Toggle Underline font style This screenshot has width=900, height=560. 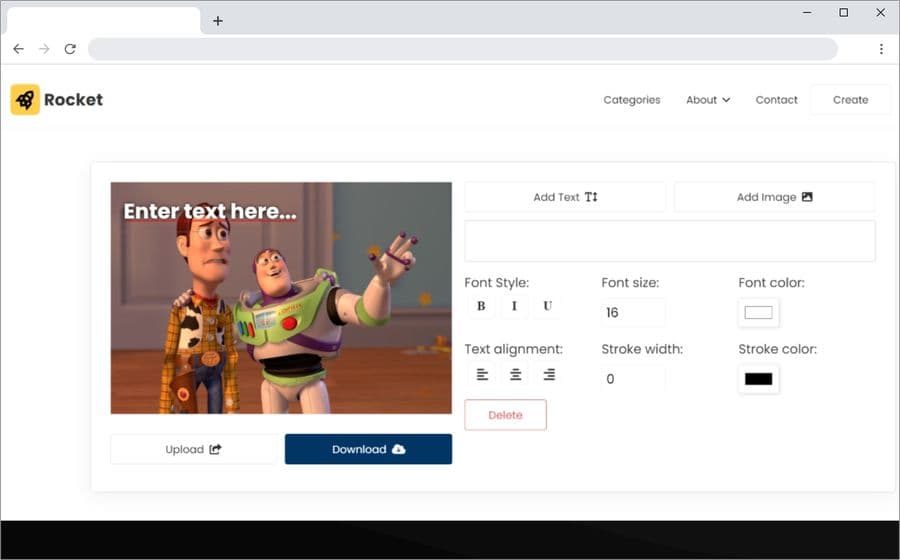(547, 306)
